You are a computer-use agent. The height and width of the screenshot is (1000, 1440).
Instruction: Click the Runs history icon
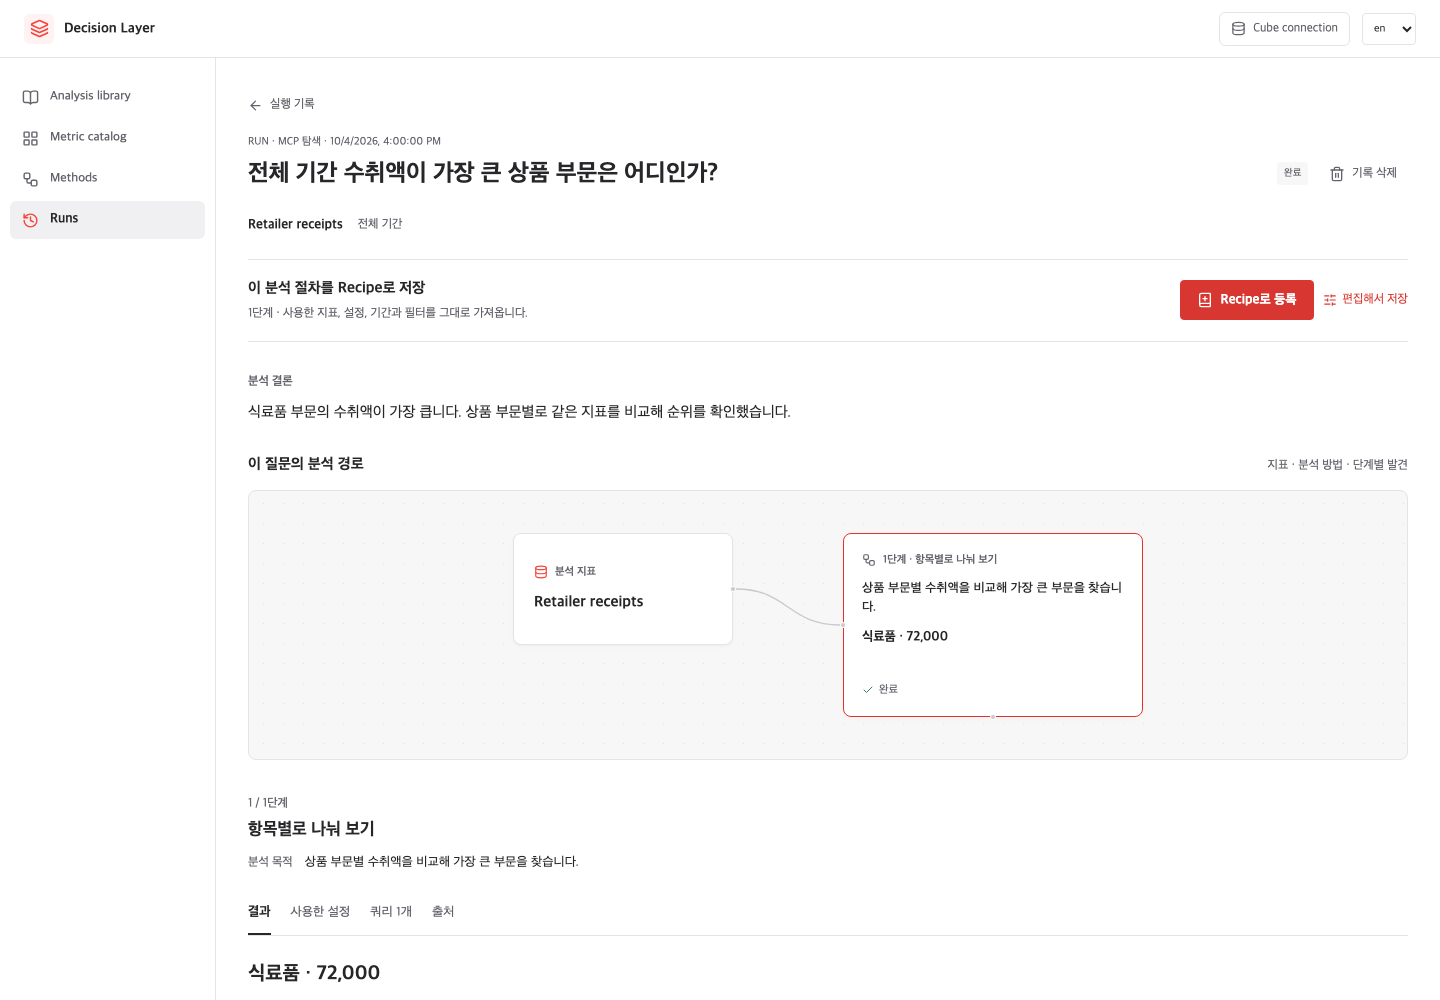pyautogui.click(x=30, y=220)
